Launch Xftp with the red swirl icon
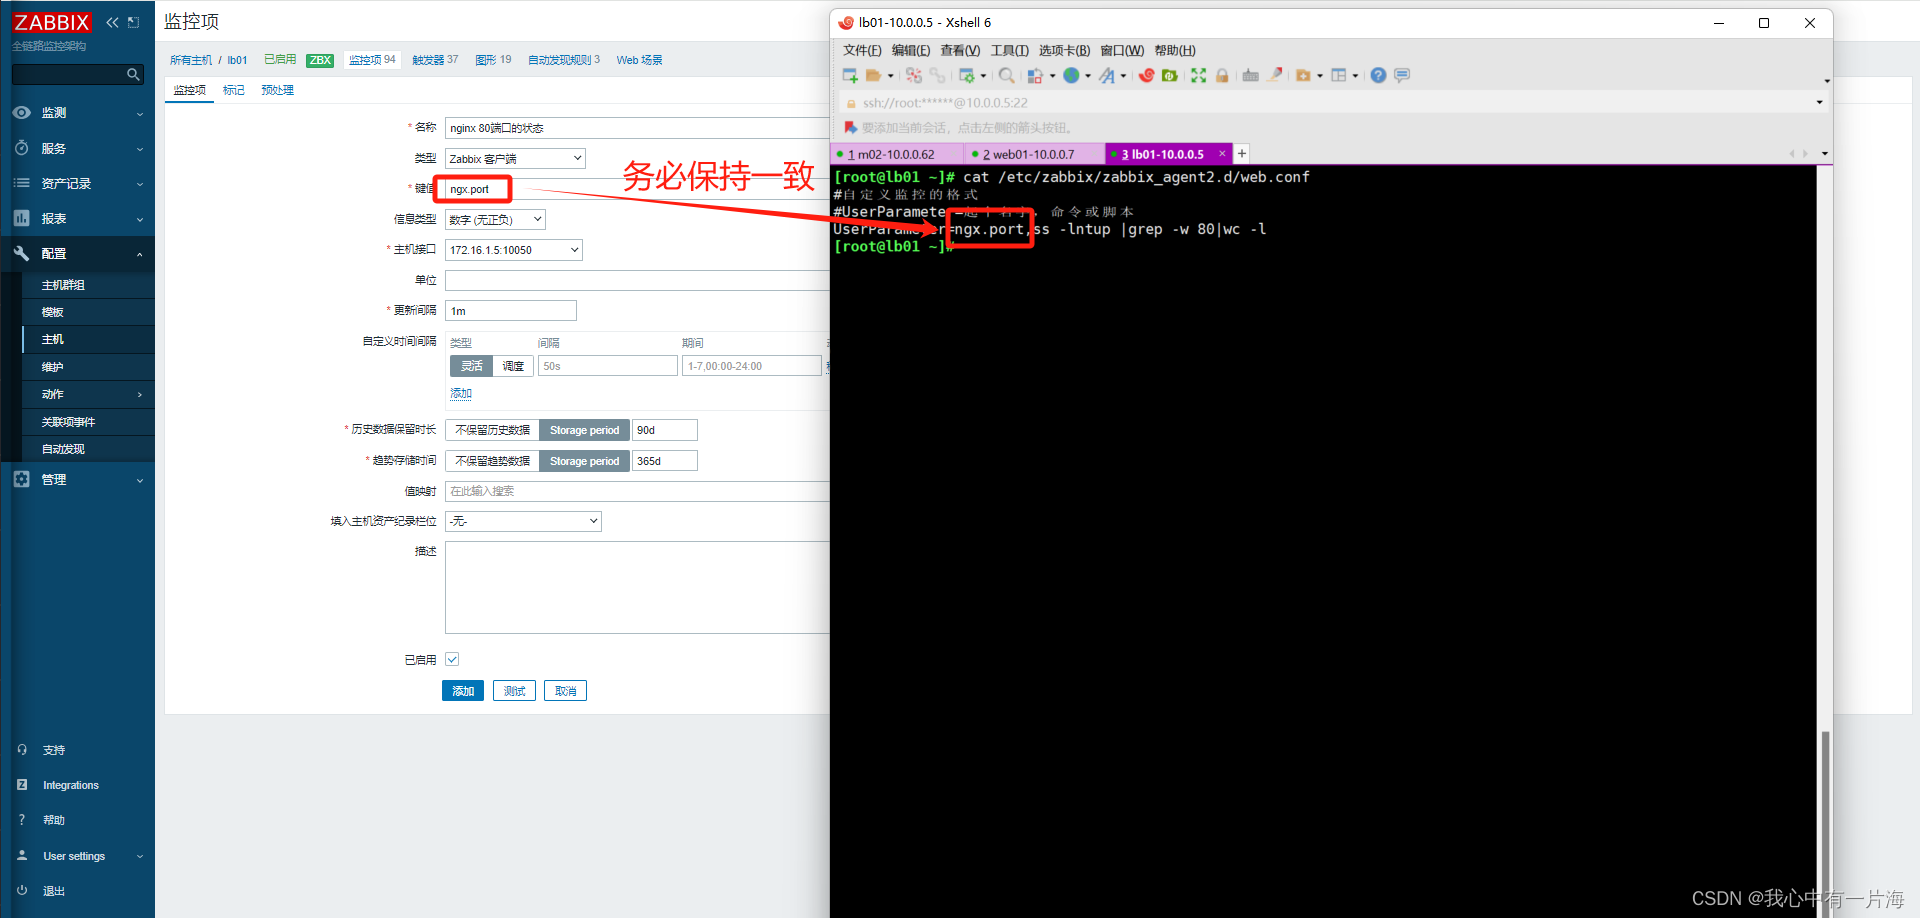The width and height of the screenshot is (1920, 918). (1147, 76)
